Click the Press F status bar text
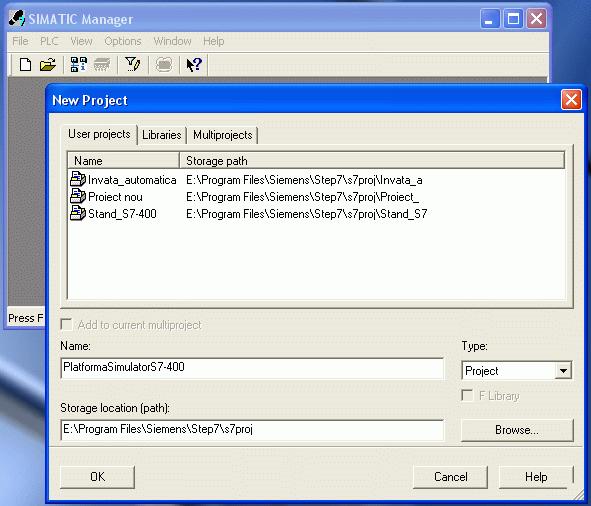Image resolution: width=591 pixels, height=506 pixels. [26, 318]
